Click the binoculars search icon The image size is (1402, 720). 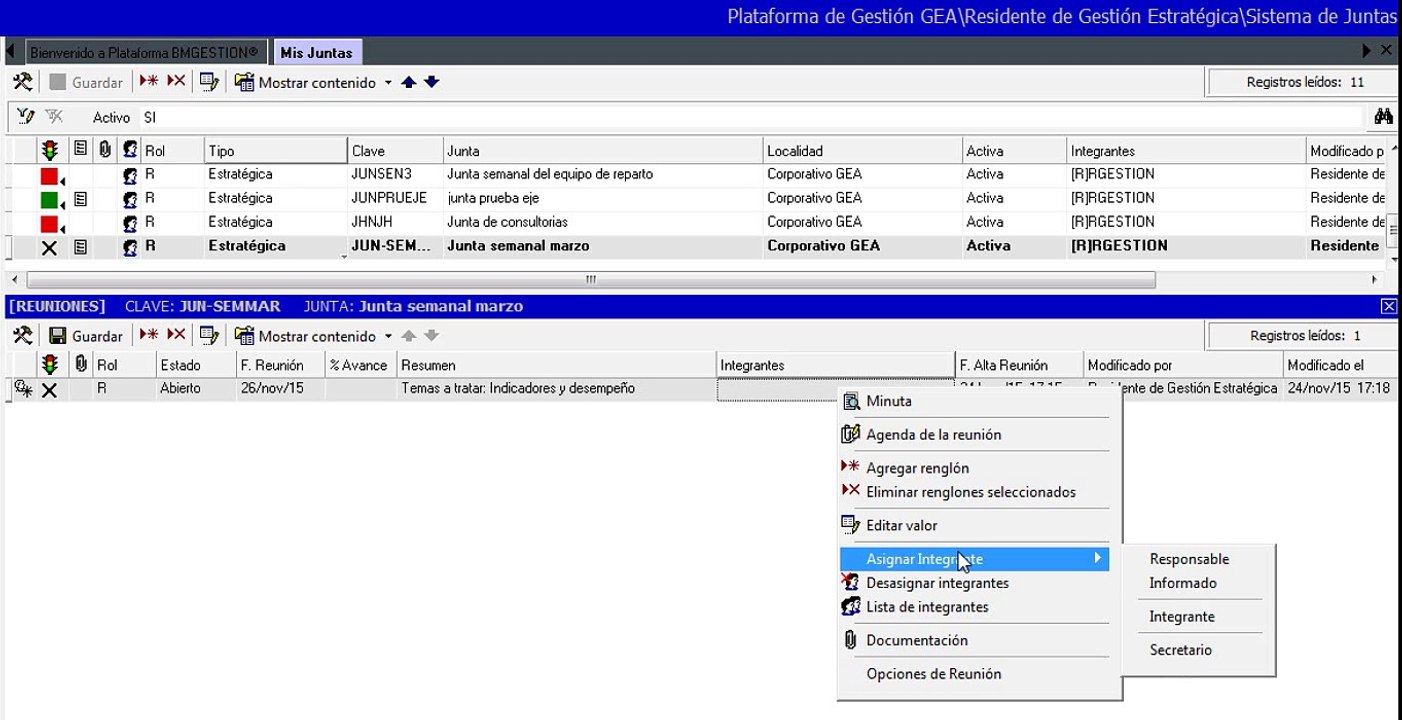[x=1383, y=117]
